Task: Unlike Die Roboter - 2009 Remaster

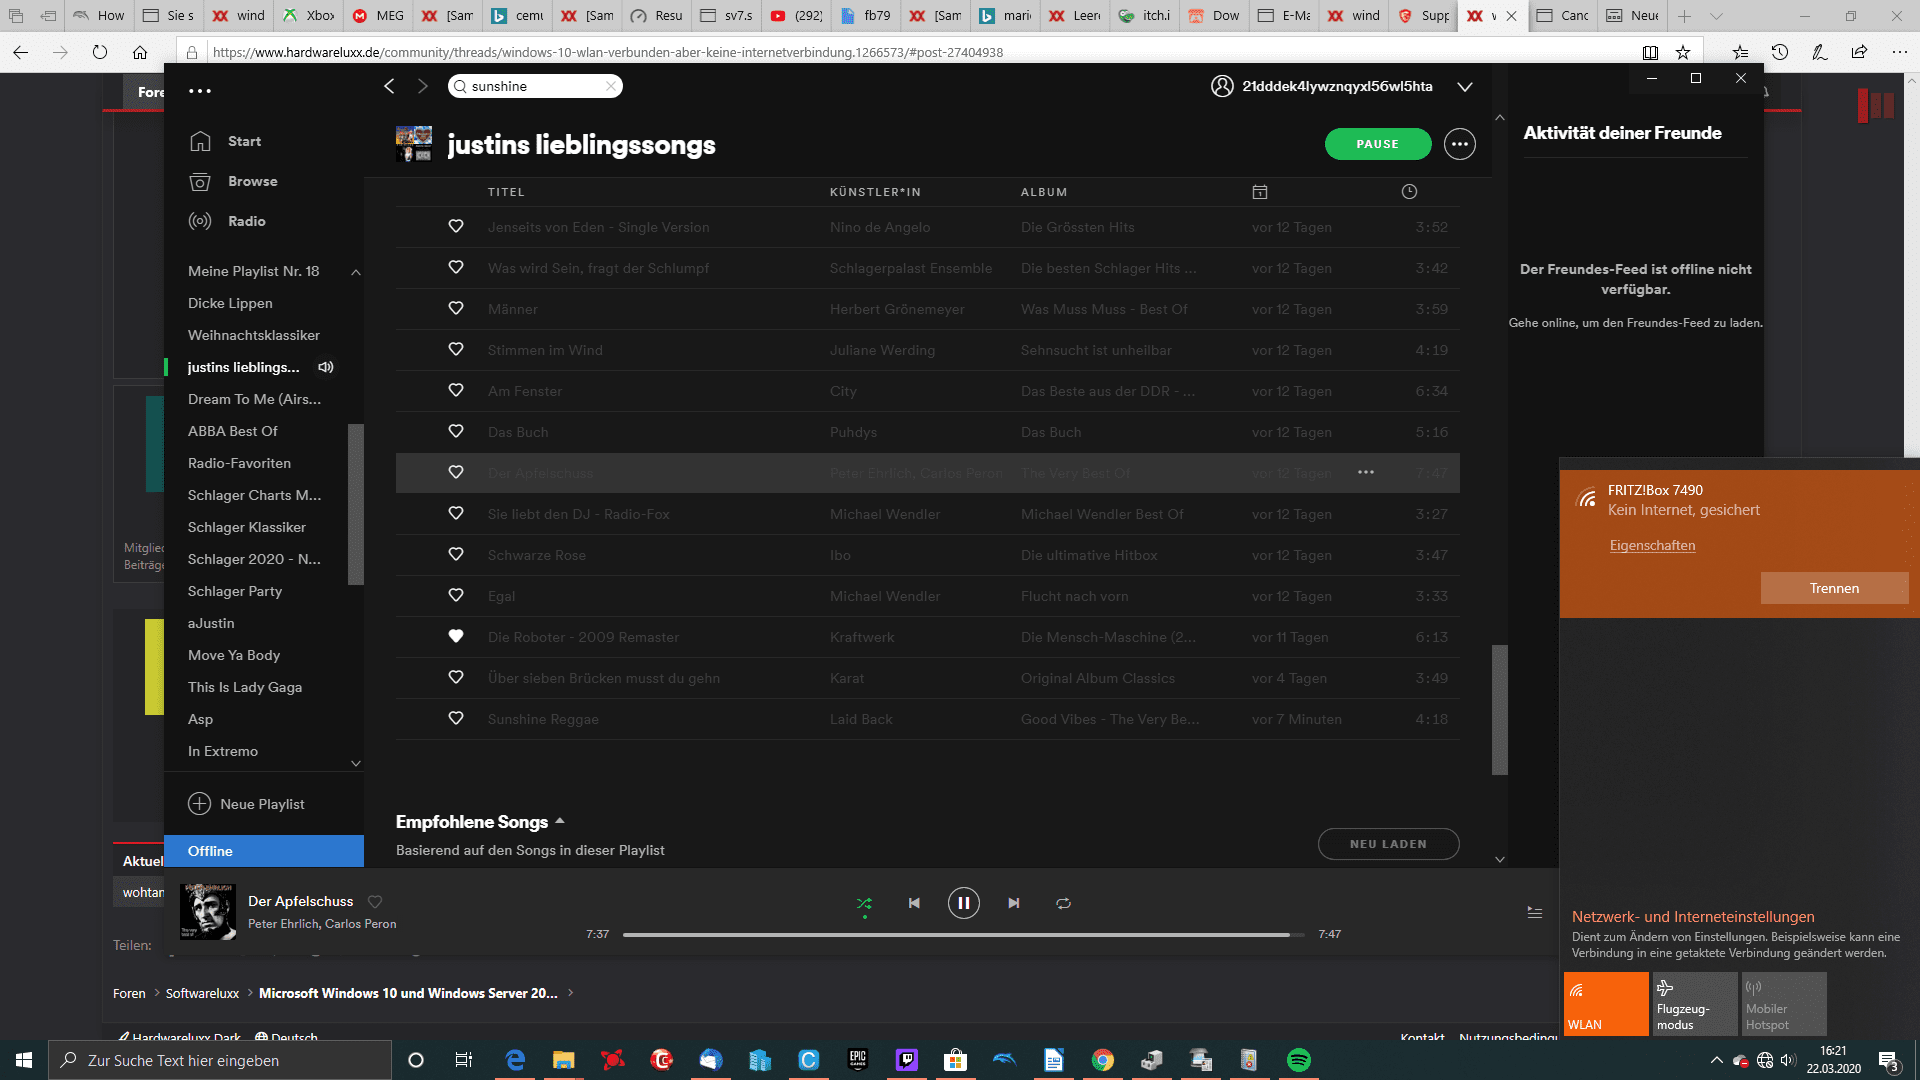Action: click(456, 636)
